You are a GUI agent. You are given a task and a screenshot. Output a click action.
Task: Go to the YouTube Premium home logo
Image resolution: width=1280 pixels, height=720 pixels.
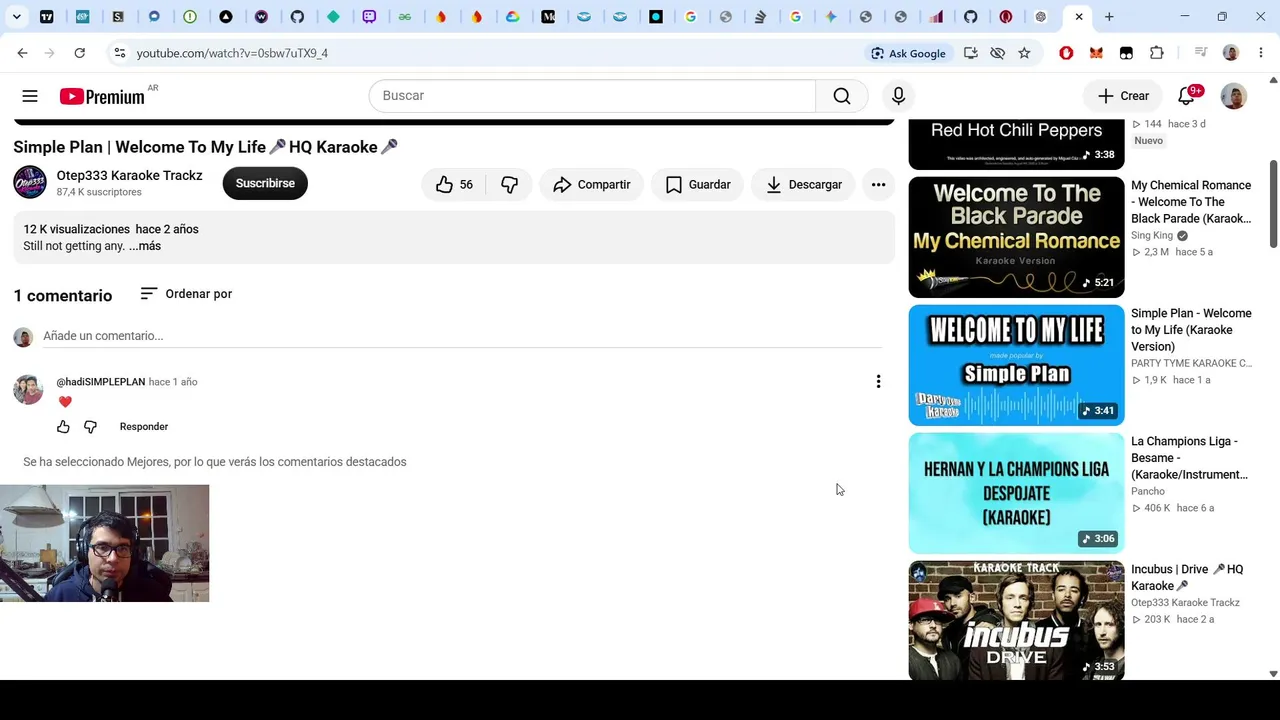pyautogui.click(x=102, y=96)
